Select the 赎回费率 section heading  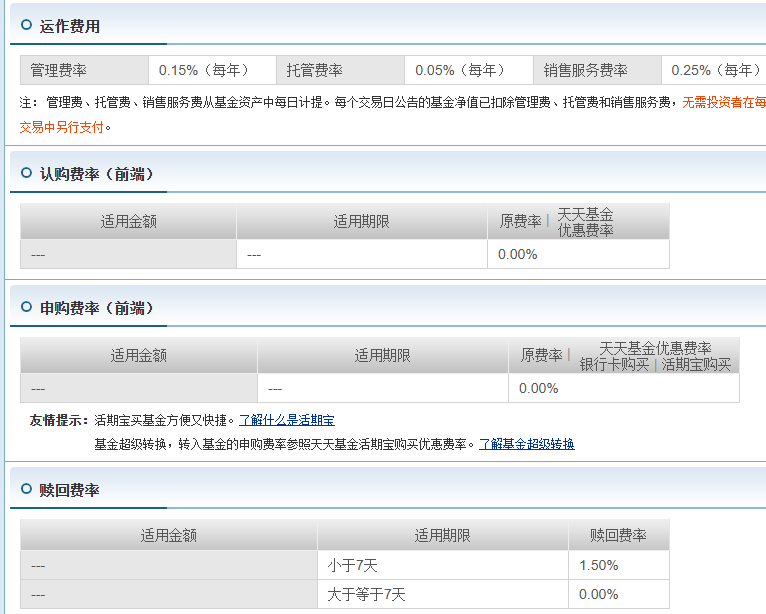69,490
